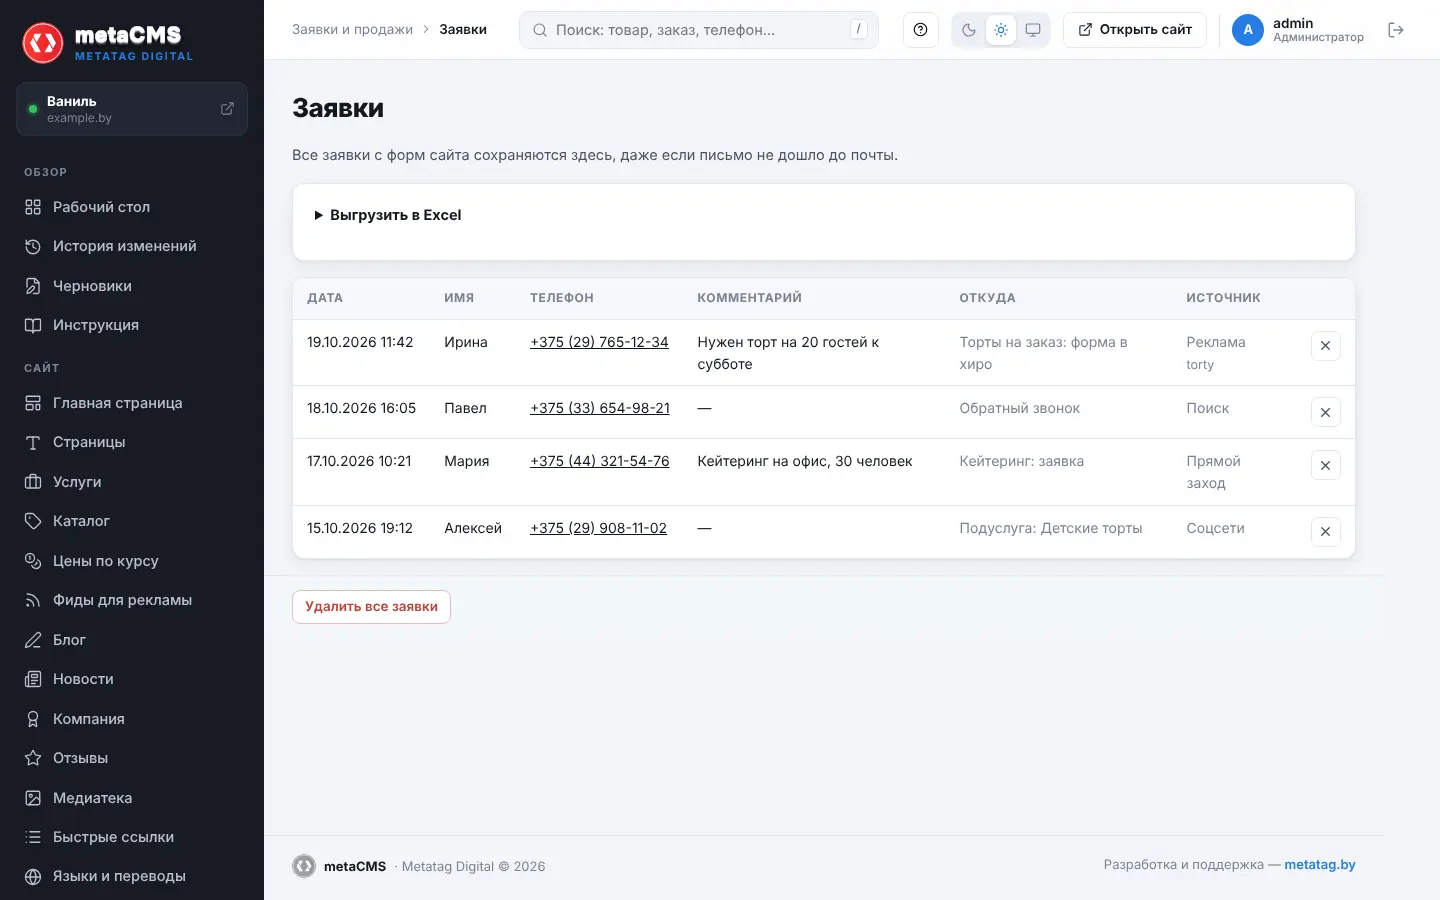The image size is (1440, 900).
Task: Open external site icon in Ваниль card
Action: click(227, 109)
